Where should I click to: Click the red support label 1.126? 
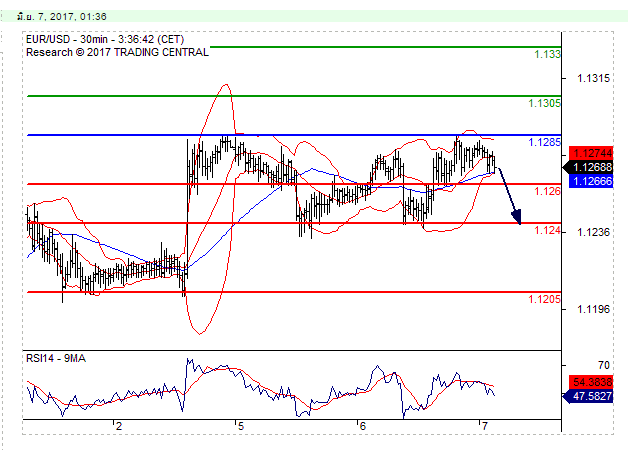(x=547, y=191)
